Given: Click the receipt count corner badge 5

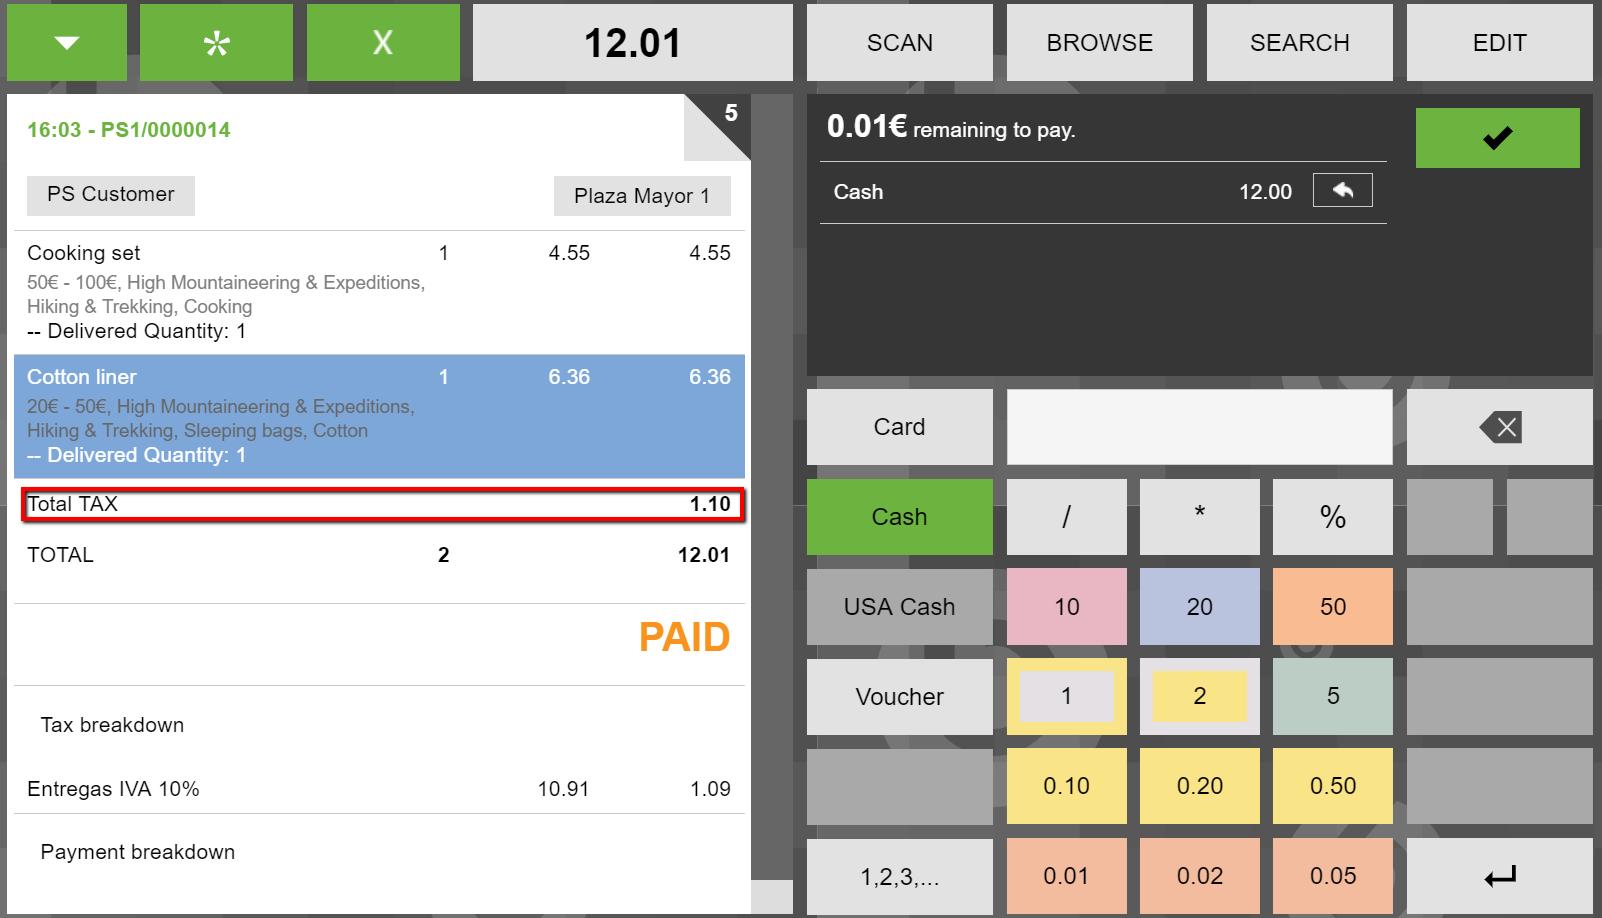Looking at the screenshot, I should 730,114.
